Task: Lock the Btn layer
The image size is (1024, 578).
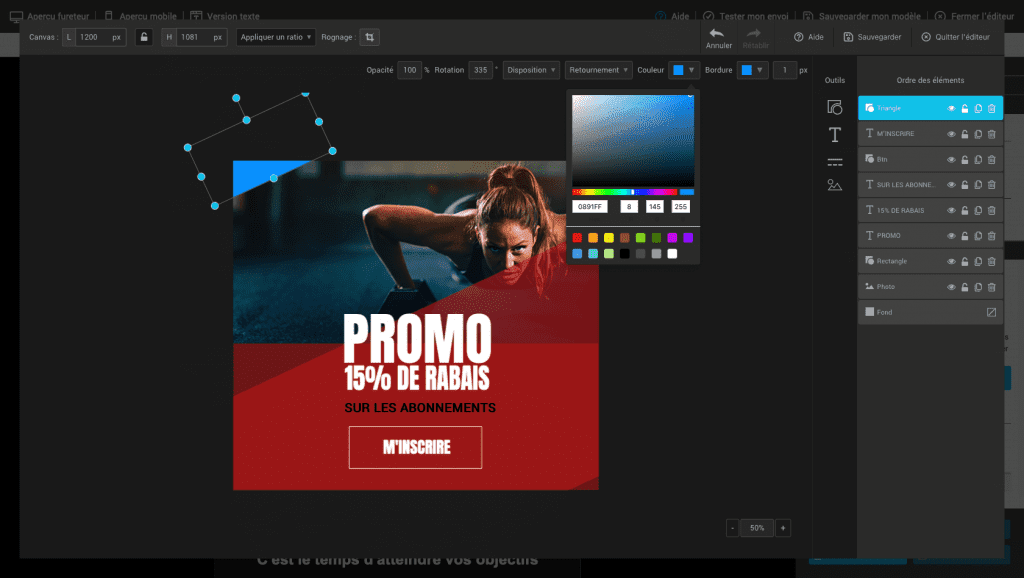Action: pyautogui.click(x=965, y=159)
